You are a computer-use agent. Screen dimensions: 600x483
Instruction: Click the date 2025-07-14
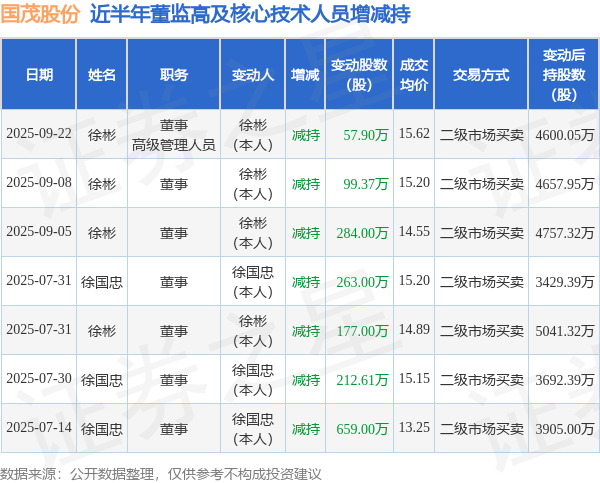coord(39,428)
